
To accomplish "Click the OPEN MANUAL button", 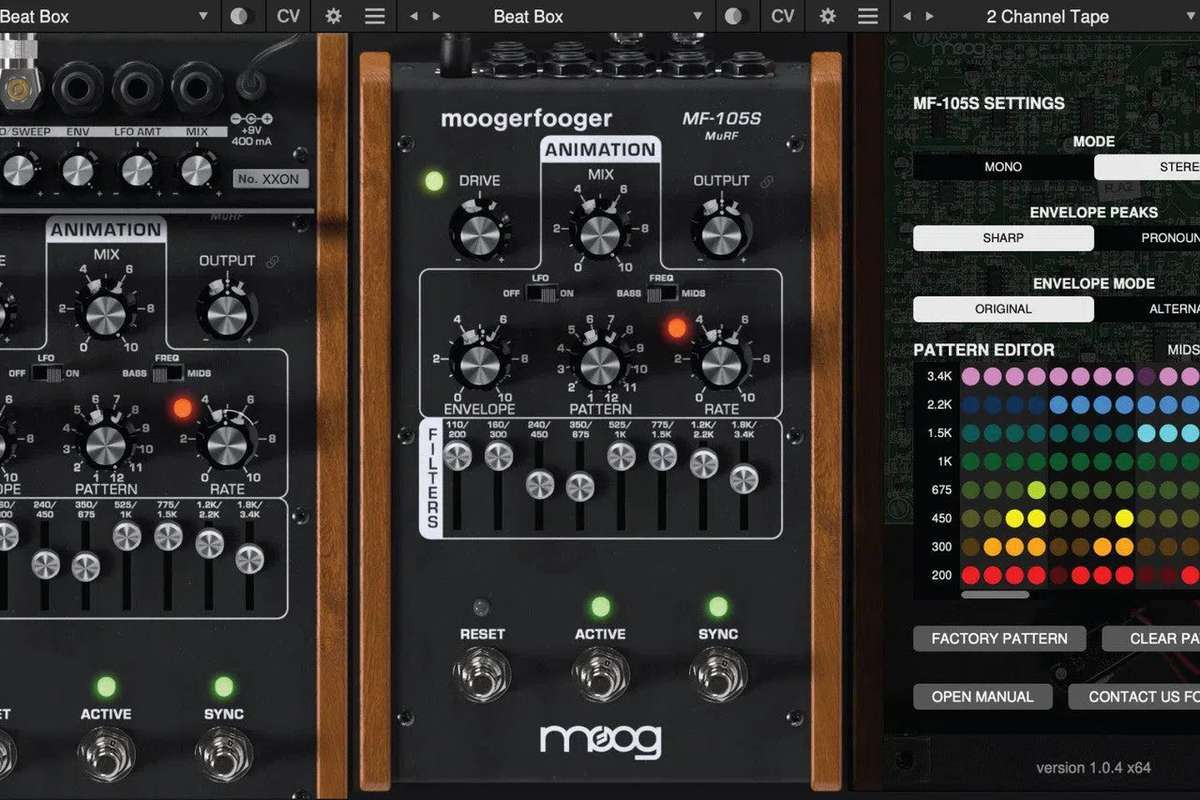I will coord(984,696).
